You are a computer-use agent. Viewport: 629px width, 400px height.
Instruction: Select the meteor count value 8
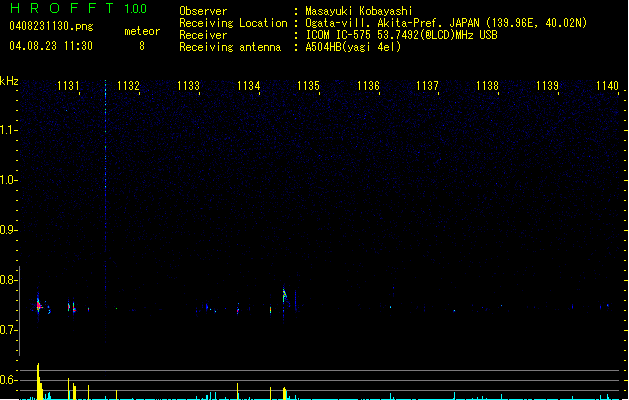pyautogui.click(x=142, y=46)
